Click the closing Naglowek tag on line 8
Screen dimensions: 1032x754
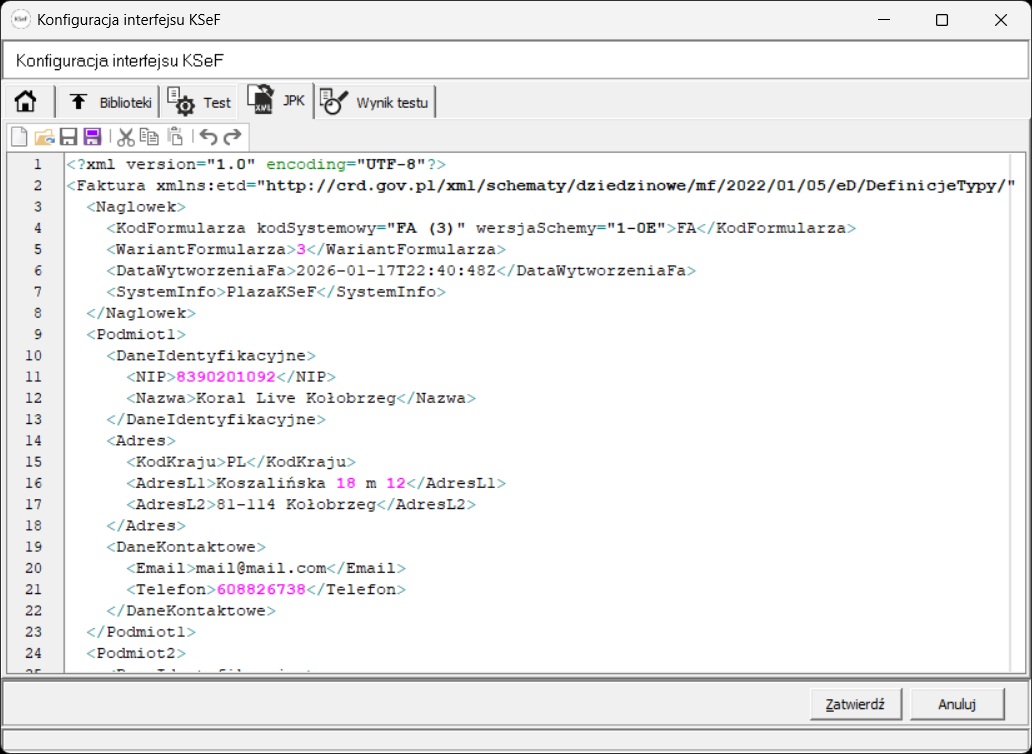tap(141, 313)
